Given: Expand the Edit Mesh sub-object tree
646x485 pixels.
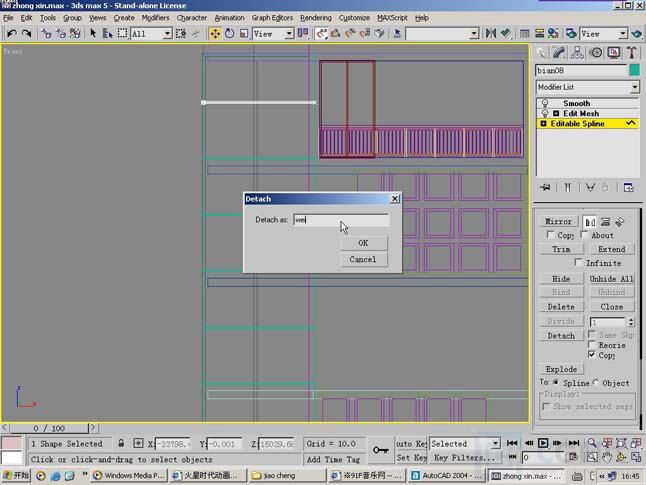Looking at the screenshot, I should 556,113.
